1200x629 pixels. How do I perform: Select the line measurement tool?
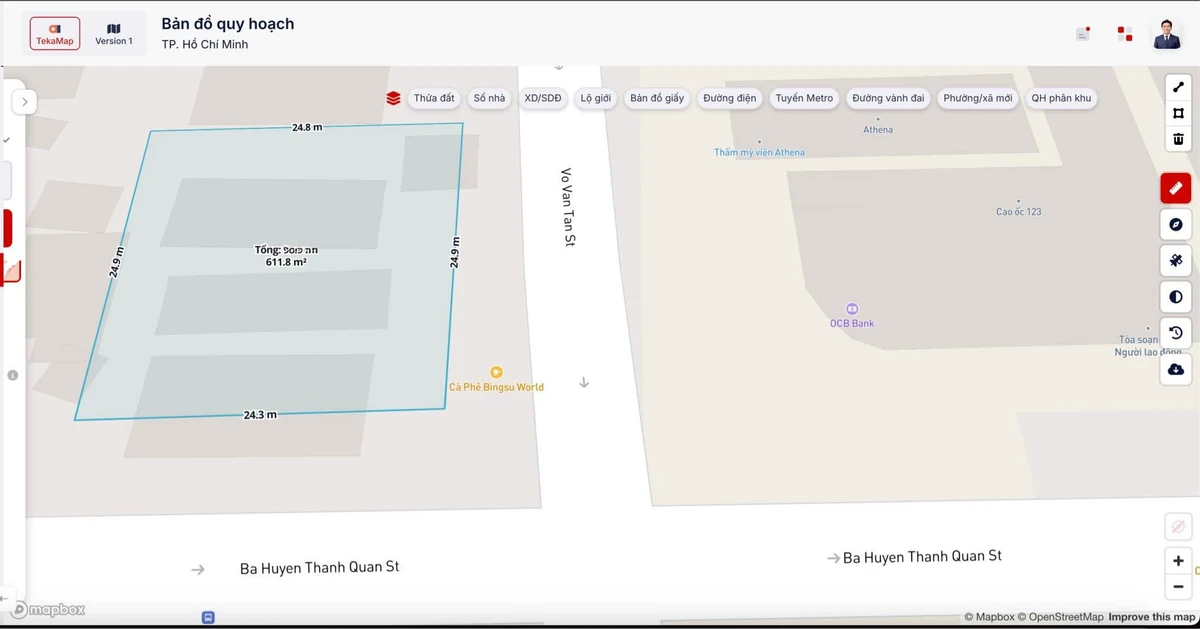click(x=1178, y=87)
